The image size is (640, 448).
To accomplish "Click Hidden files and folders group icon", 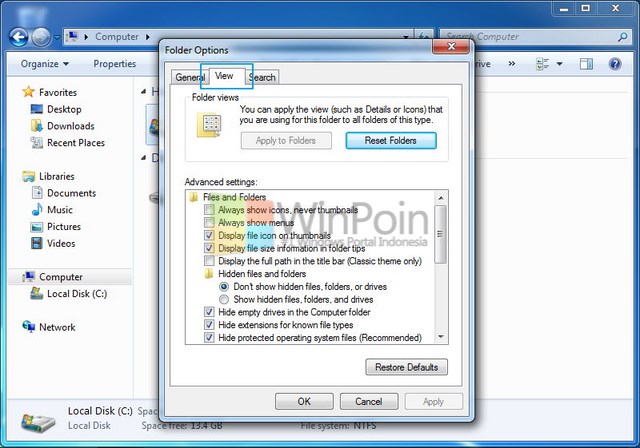I will [x=209, y=274].
